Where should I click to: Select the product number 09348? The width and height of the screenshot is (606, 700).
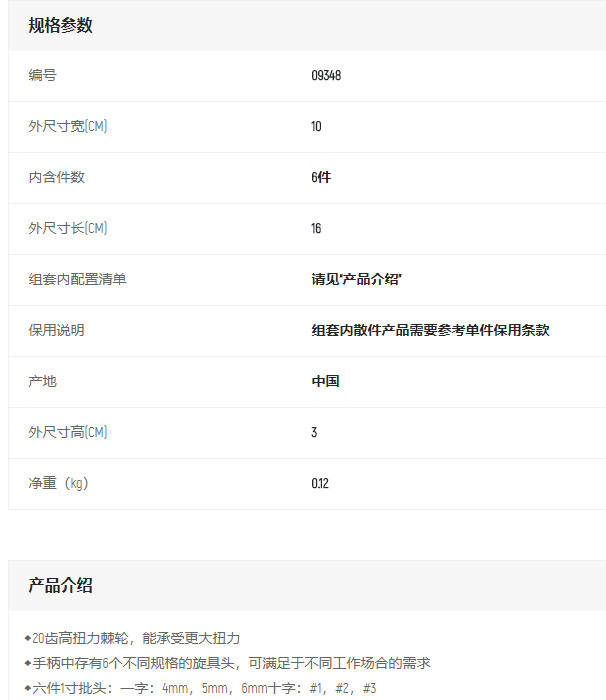click(x=326, y=76)
